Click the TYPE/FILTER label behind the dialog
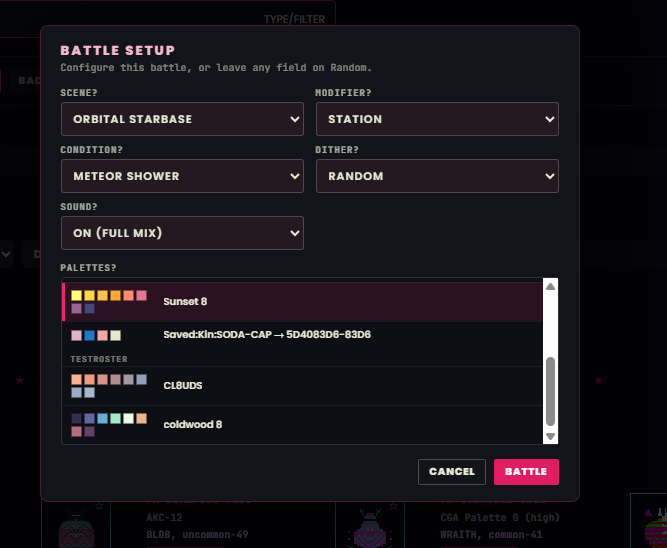The height and width of the screenshot is (548, 667). [x=294, y=19]
